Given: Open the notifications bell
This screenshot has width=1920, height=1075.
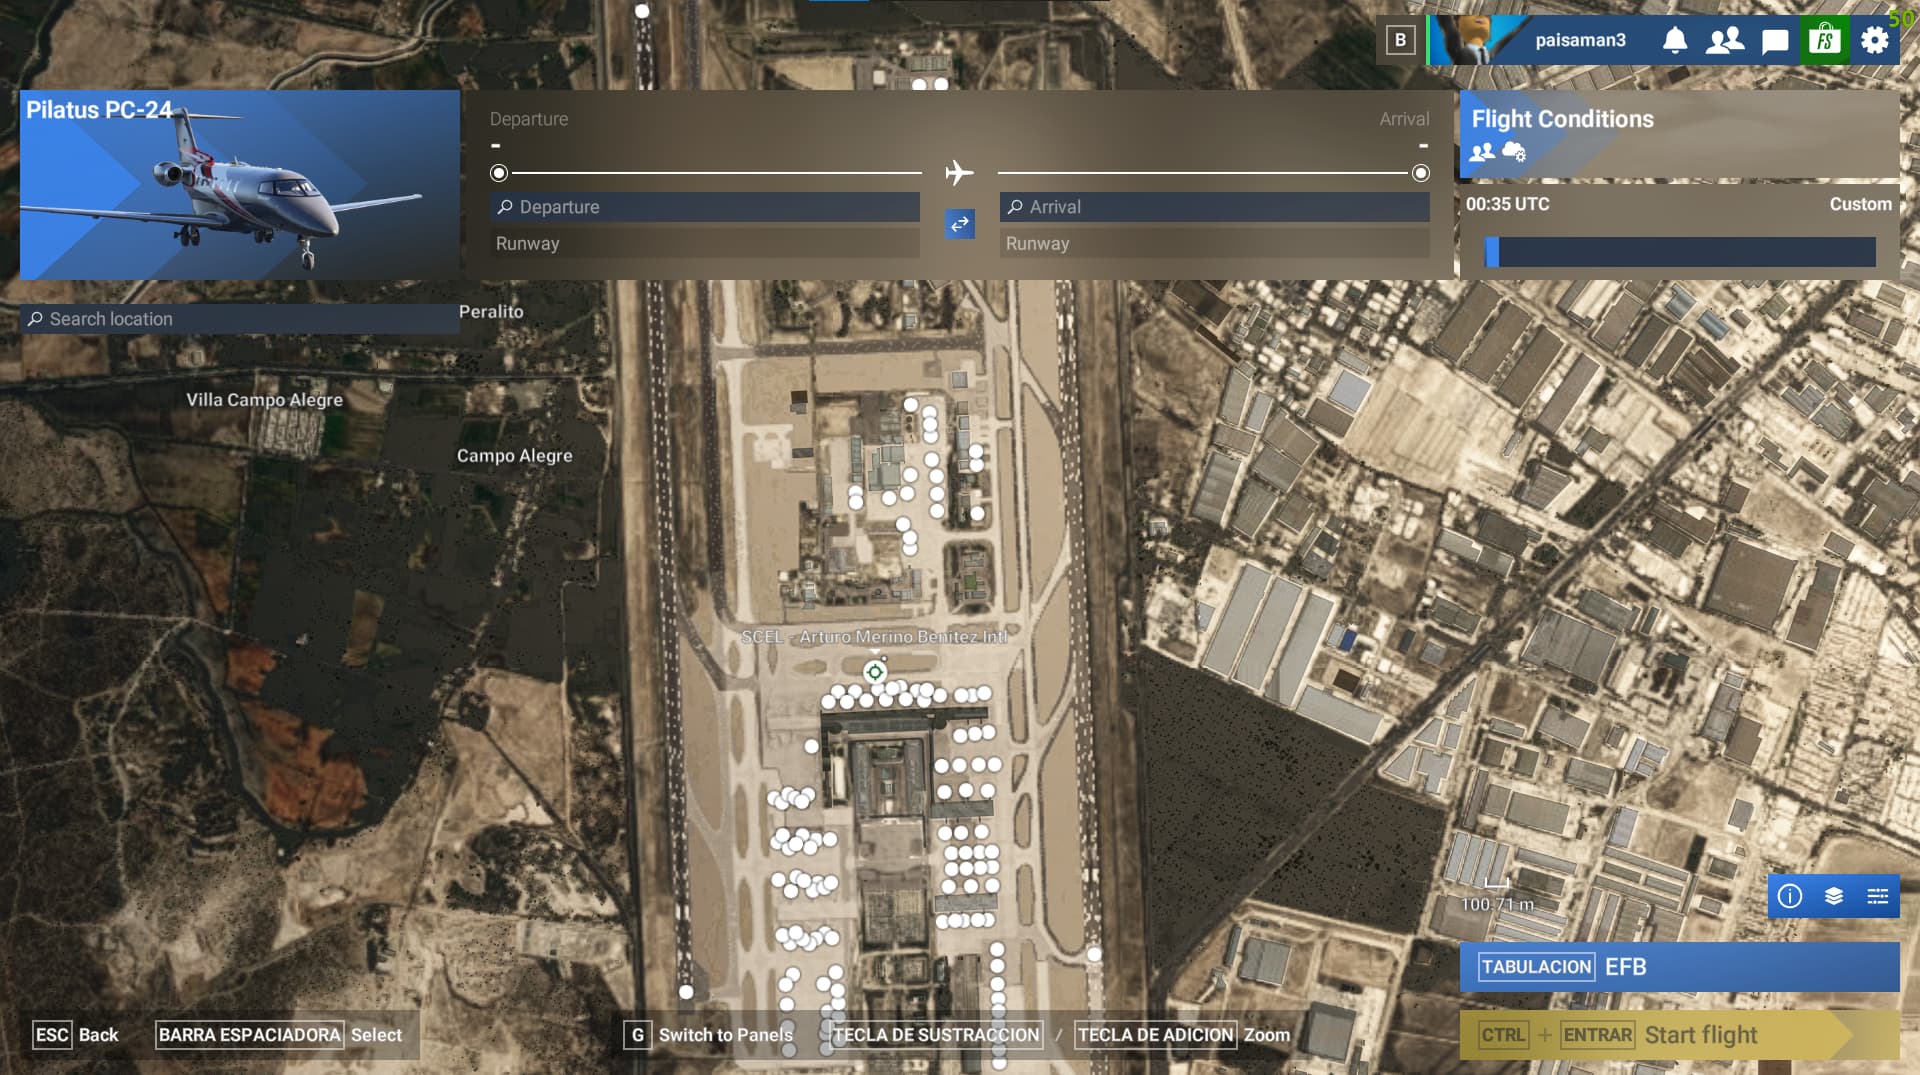Looking at the screenshot, I should (x=1675, y=40).
